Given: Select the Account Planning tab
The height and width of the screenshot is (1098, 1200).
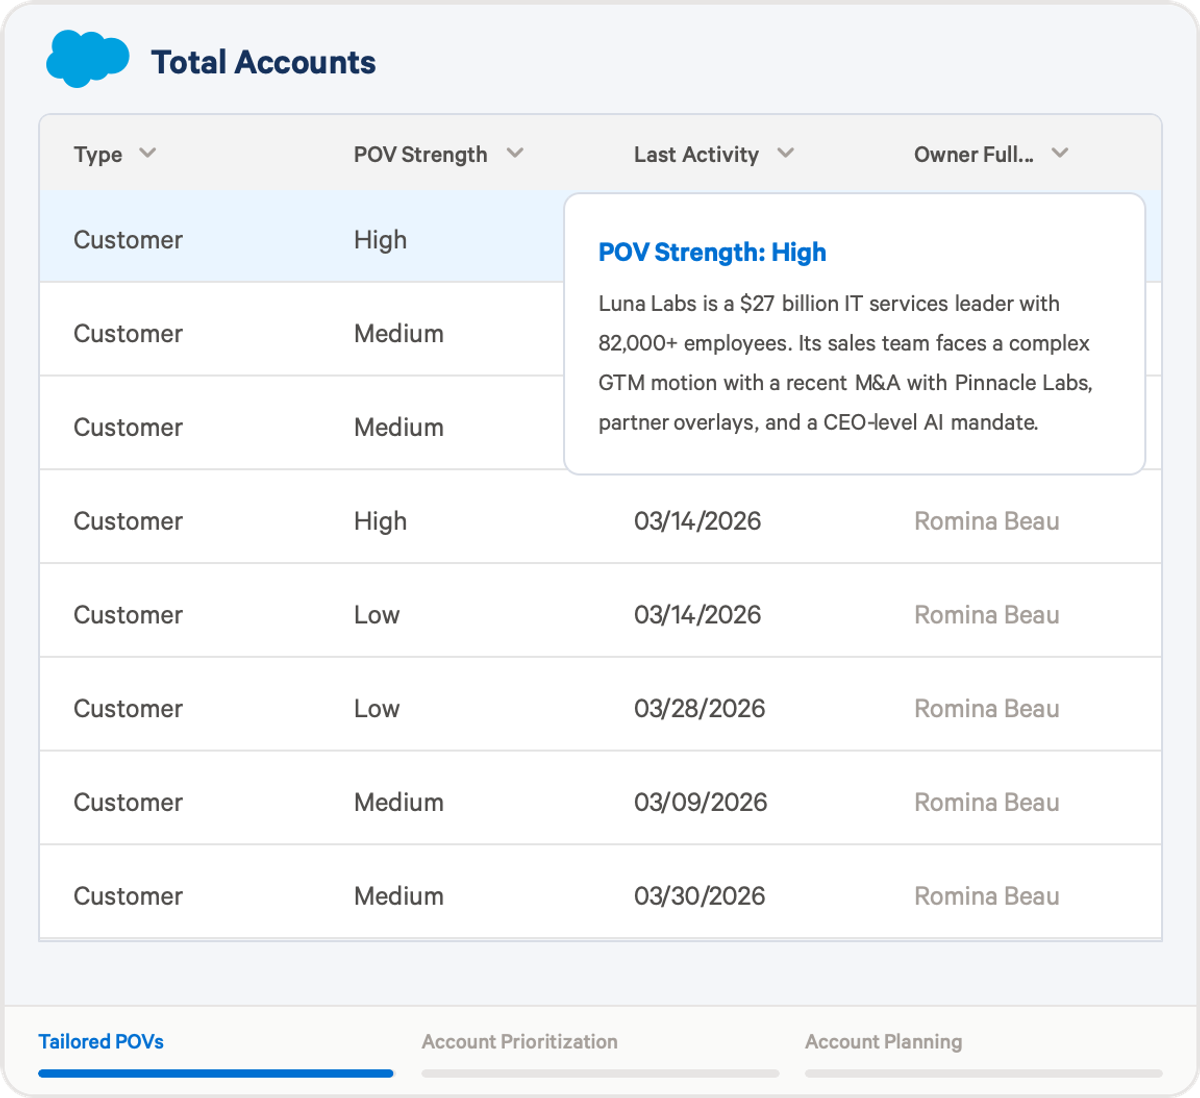Looking at the screenshot, I should pos(883,1041).
